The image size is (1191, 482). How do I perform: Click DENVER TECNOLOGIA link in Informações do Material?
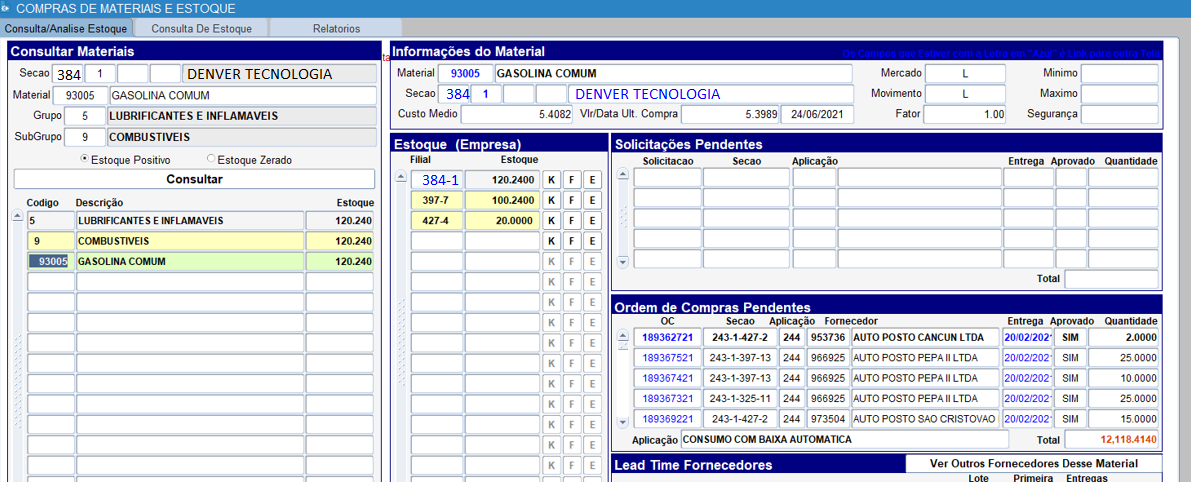710,94
